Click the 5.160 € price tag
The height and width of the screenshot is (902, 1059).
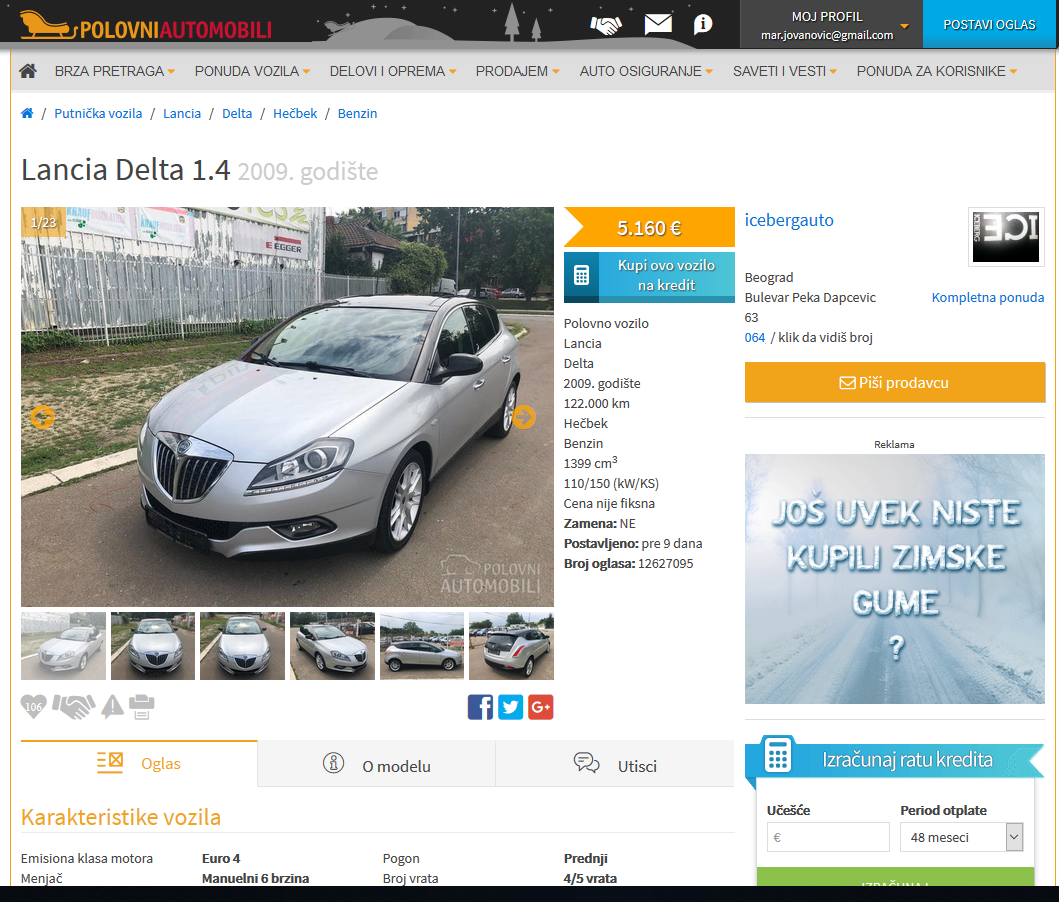(649, 228)
